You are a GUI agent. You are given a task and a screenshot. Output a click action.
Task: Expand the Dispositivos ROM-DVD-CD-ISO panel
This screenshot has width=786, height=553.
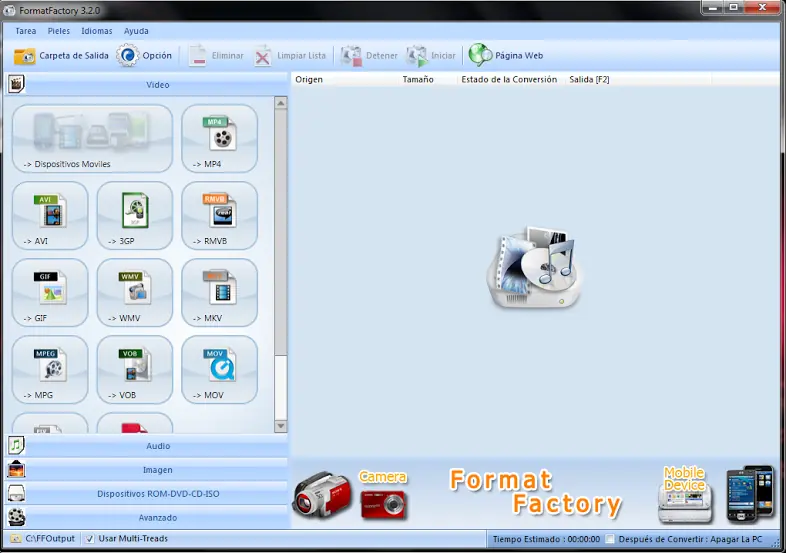click(x=147, y=494)
